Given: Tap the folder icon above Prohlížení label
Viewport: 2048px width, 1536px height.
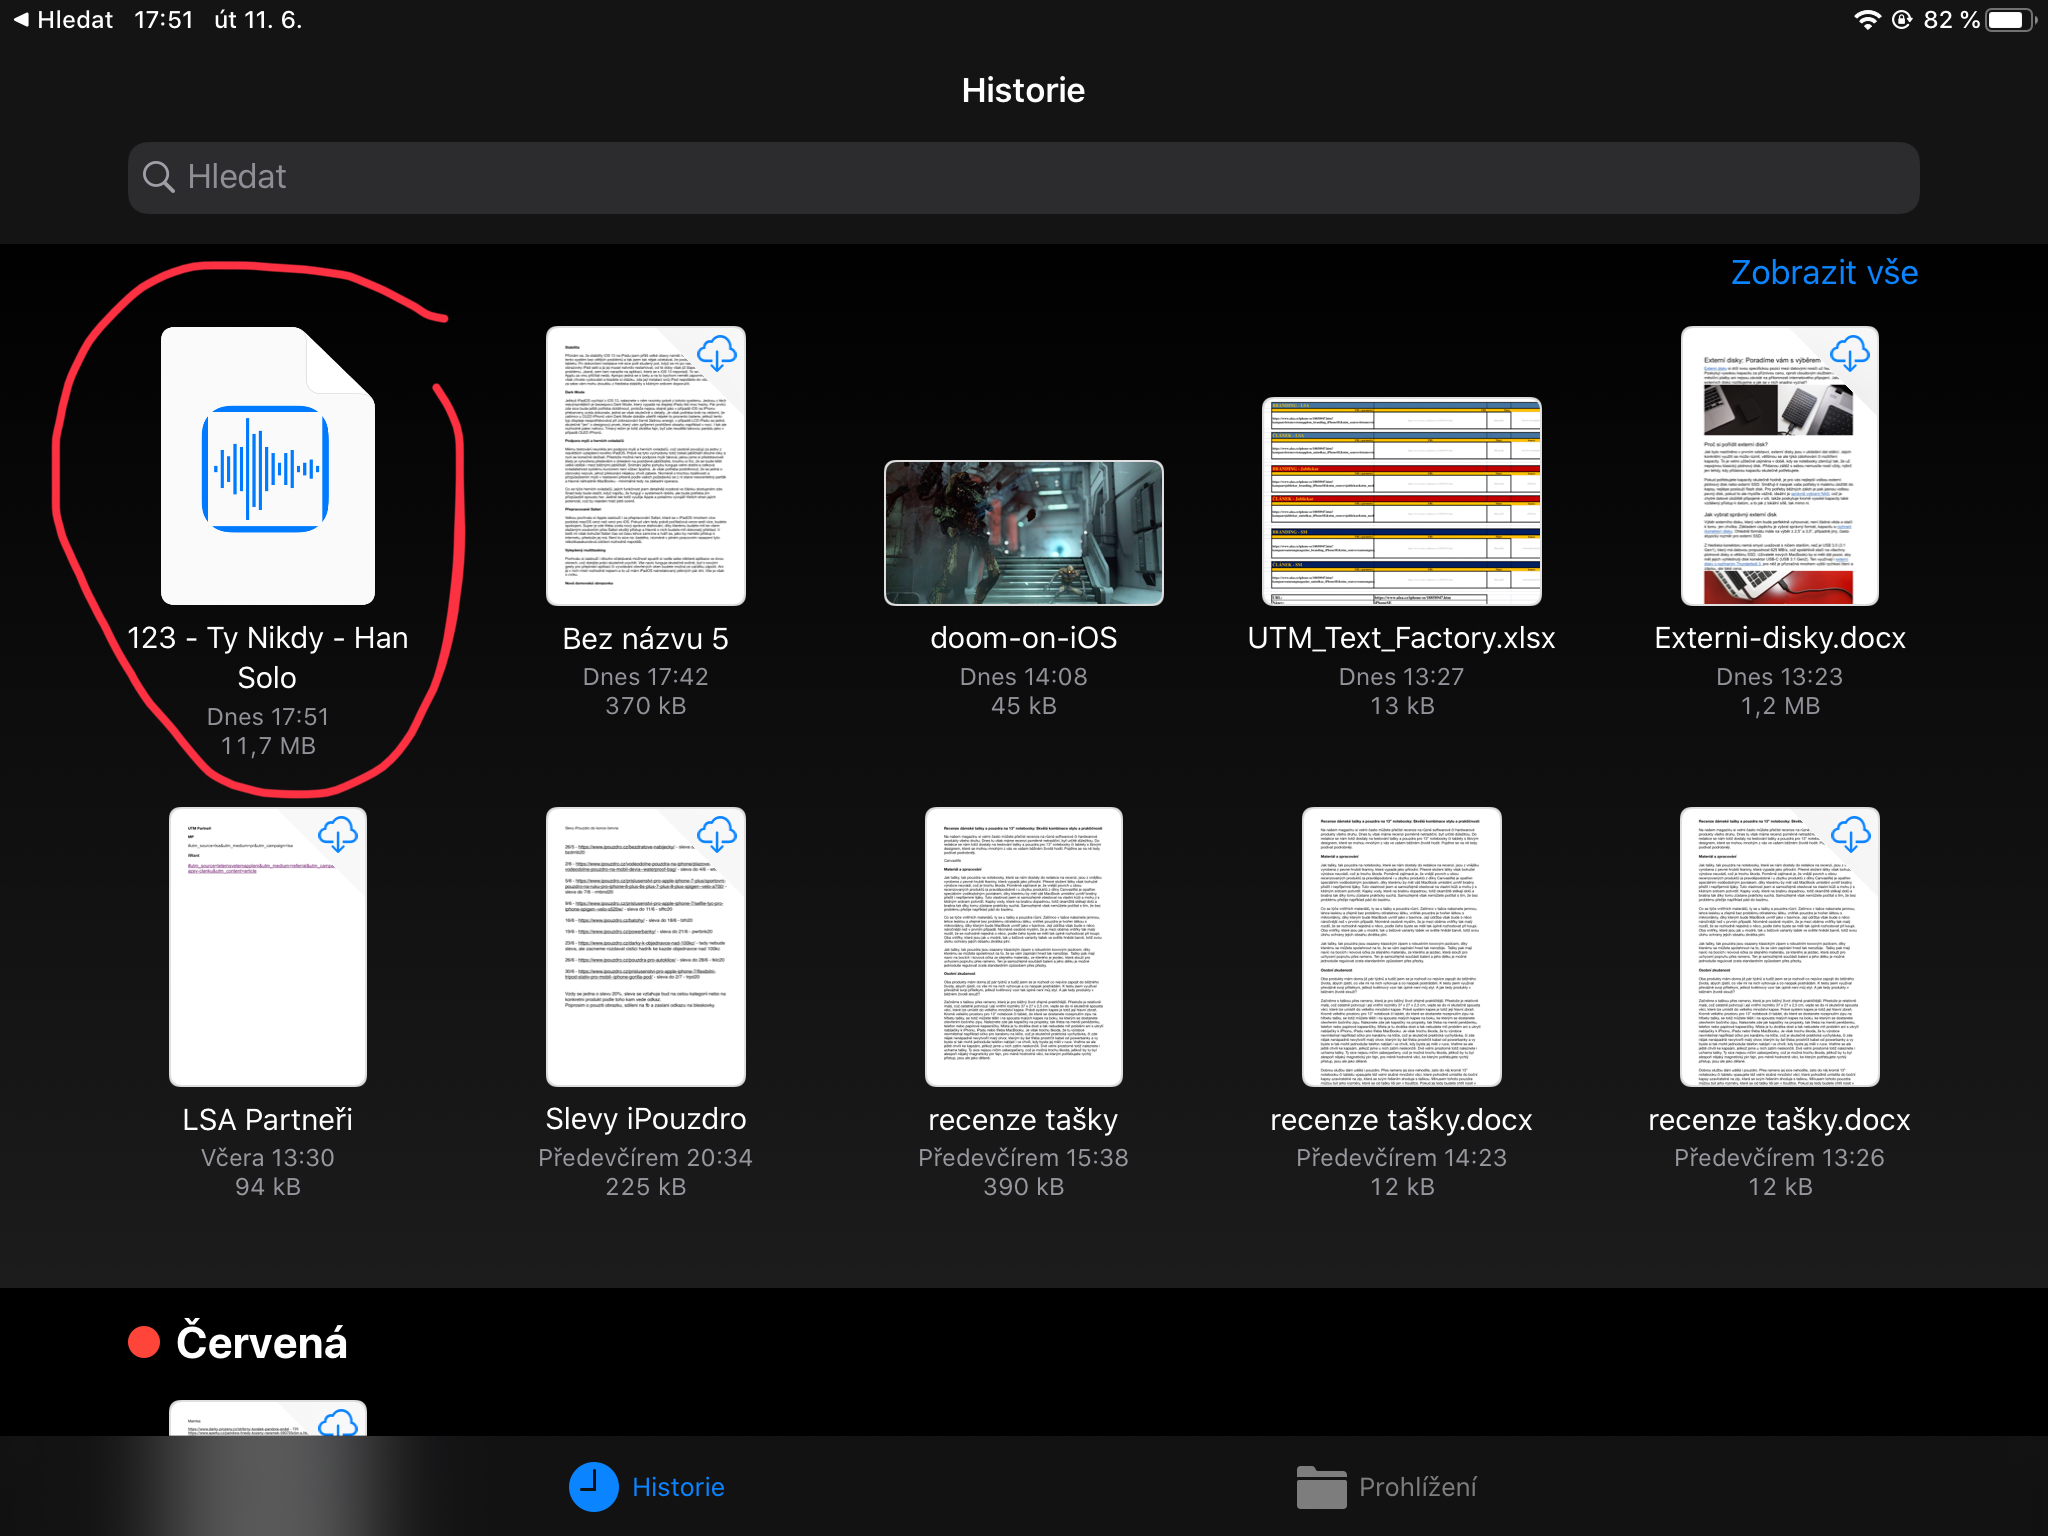Looking at the screenshot, I should pos(1322,1487).
